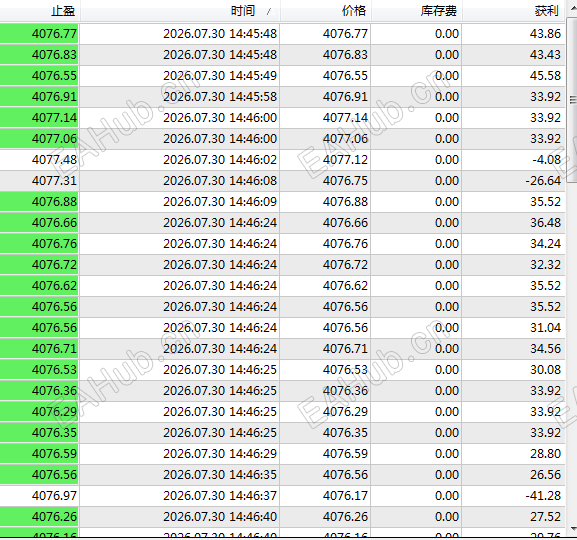Click the 价格 column header
The image size is (577, 540).
pos(326,11)
